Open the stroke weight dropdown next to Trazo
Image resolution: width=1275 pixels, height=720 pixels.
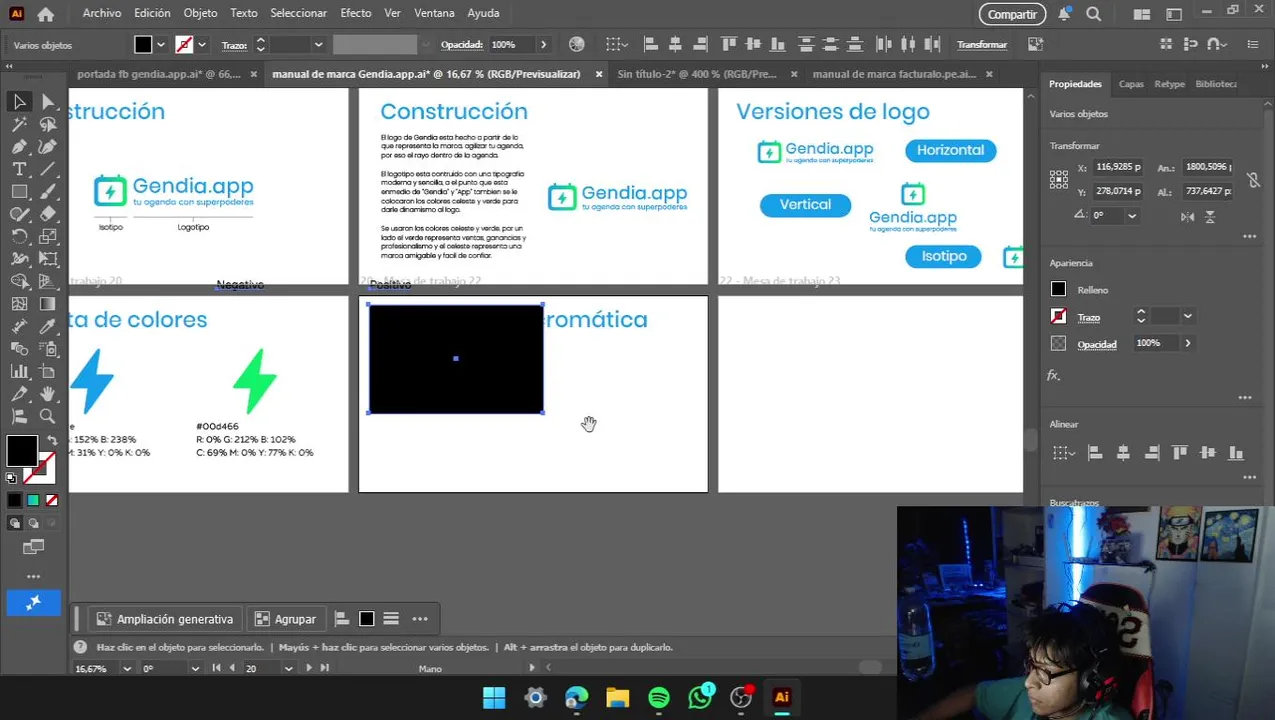point(318,44)
